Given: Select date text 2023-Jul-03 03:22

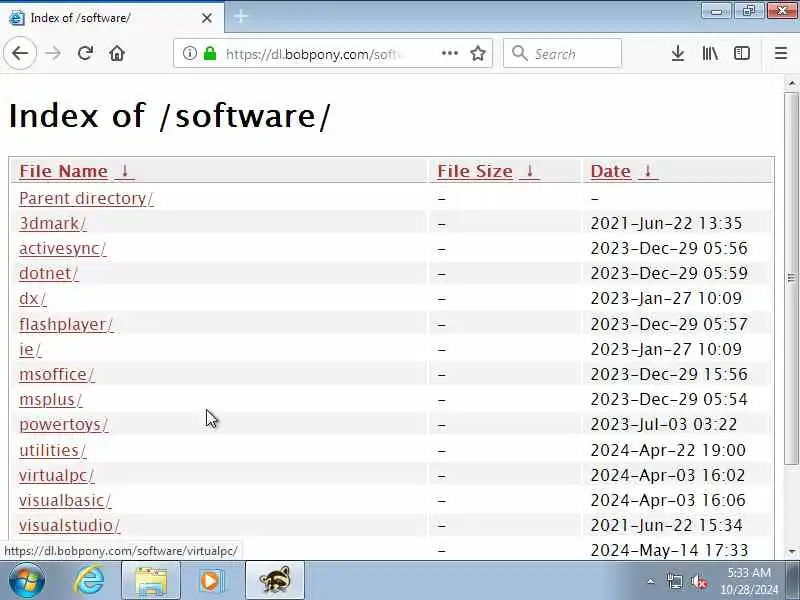Looking at the screenshot, I should (x=664, y=424).
